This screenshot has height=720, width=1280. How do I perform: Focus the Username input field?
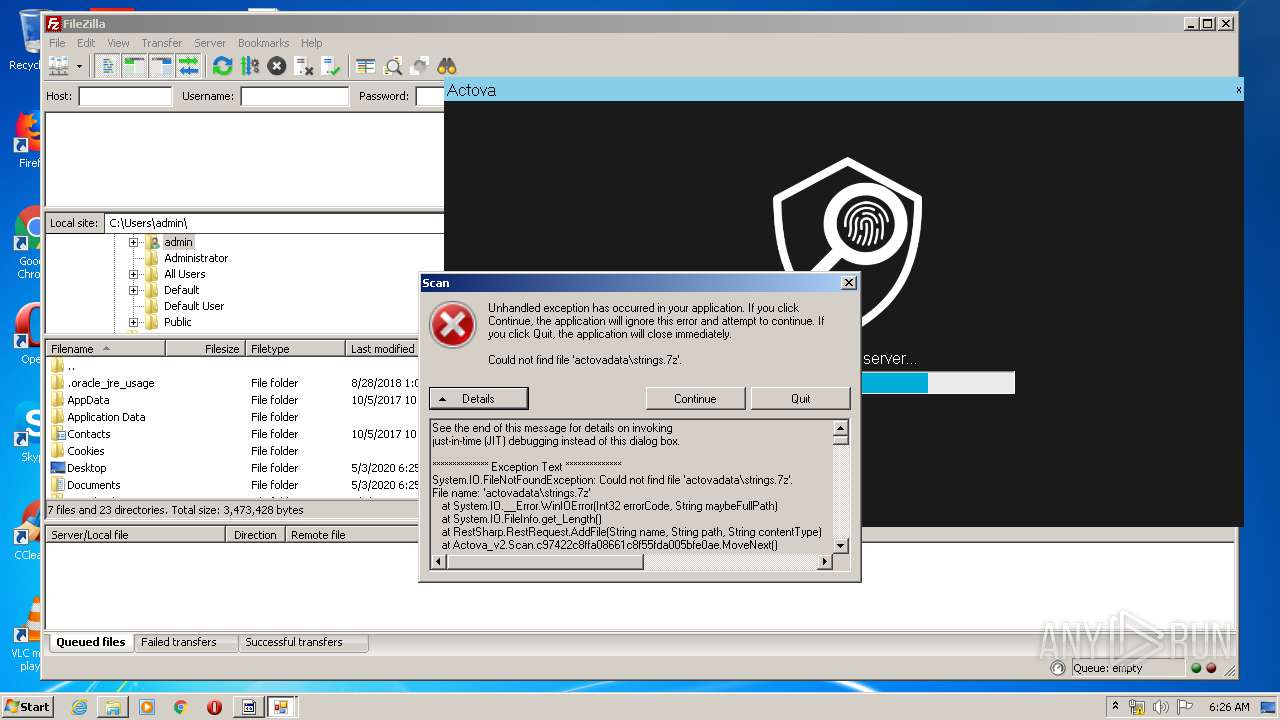pos(294,96)
